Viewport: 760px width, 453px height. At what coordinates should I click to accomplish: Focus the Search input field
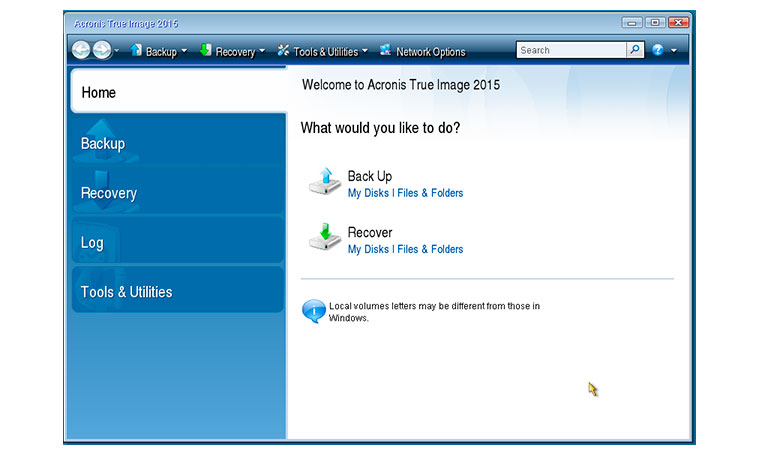tap(571, 50)
